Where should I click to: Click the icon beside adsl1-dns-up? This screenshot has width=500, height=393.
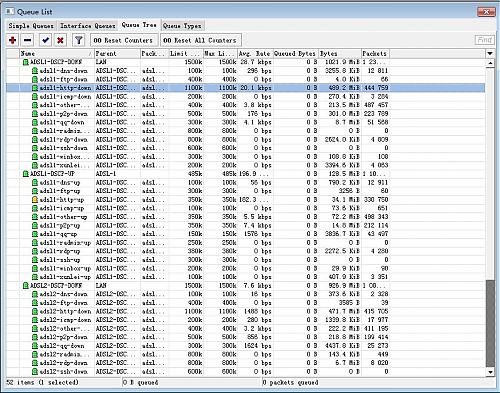[x=35, y=183]
